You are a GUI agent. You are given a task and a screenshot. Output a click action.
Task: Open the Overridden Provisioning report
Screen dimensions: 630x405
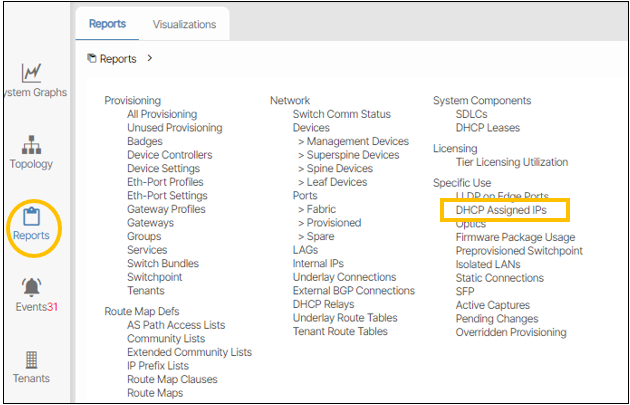pyautogui.click(x=510, y=332)
